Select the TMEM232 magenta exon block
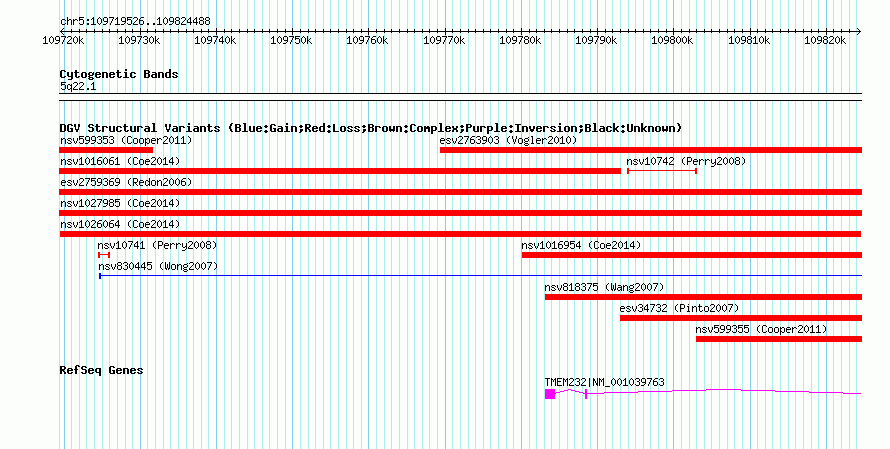890x449 pixels. point(550,394)
